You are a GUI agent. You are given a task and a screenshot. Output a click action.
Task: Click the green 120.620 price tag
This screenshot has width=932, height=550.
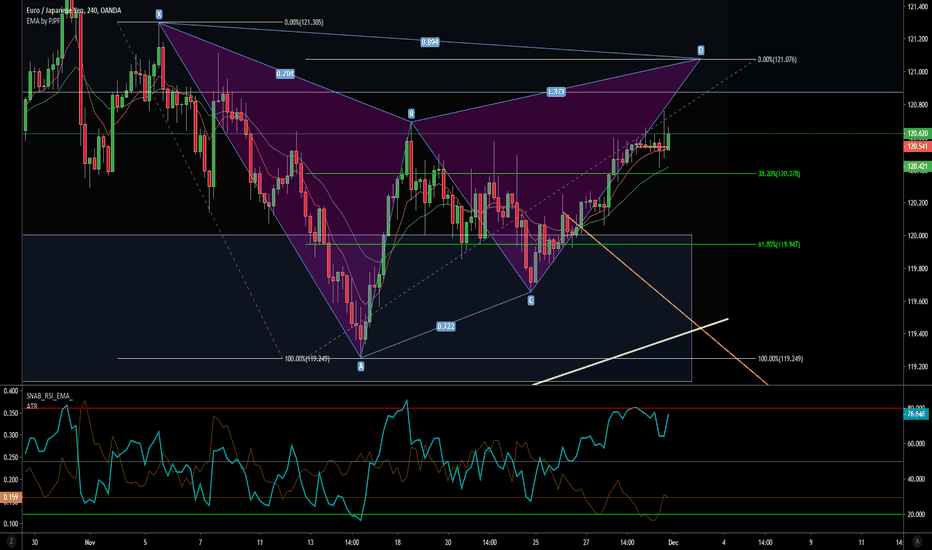point(915,134)
